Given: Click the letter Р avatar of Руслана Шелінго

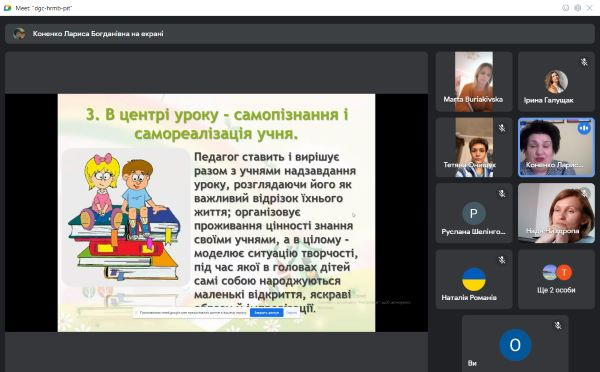Looking at the screenshot, I should click(x=474, y=213).
